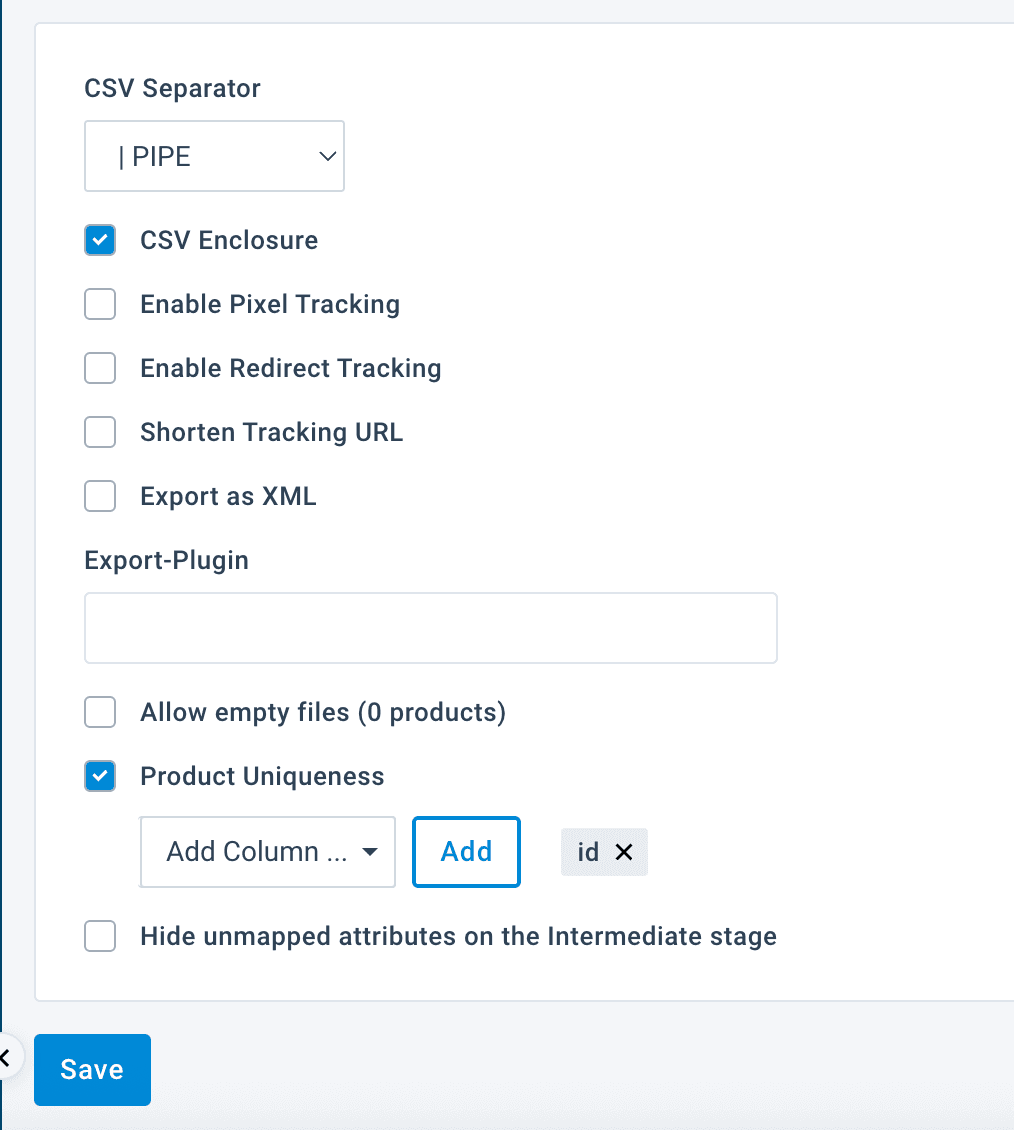Click the CSV Separator label
The width and height of the screenshot is (1014, 1130).
point(172,88)
